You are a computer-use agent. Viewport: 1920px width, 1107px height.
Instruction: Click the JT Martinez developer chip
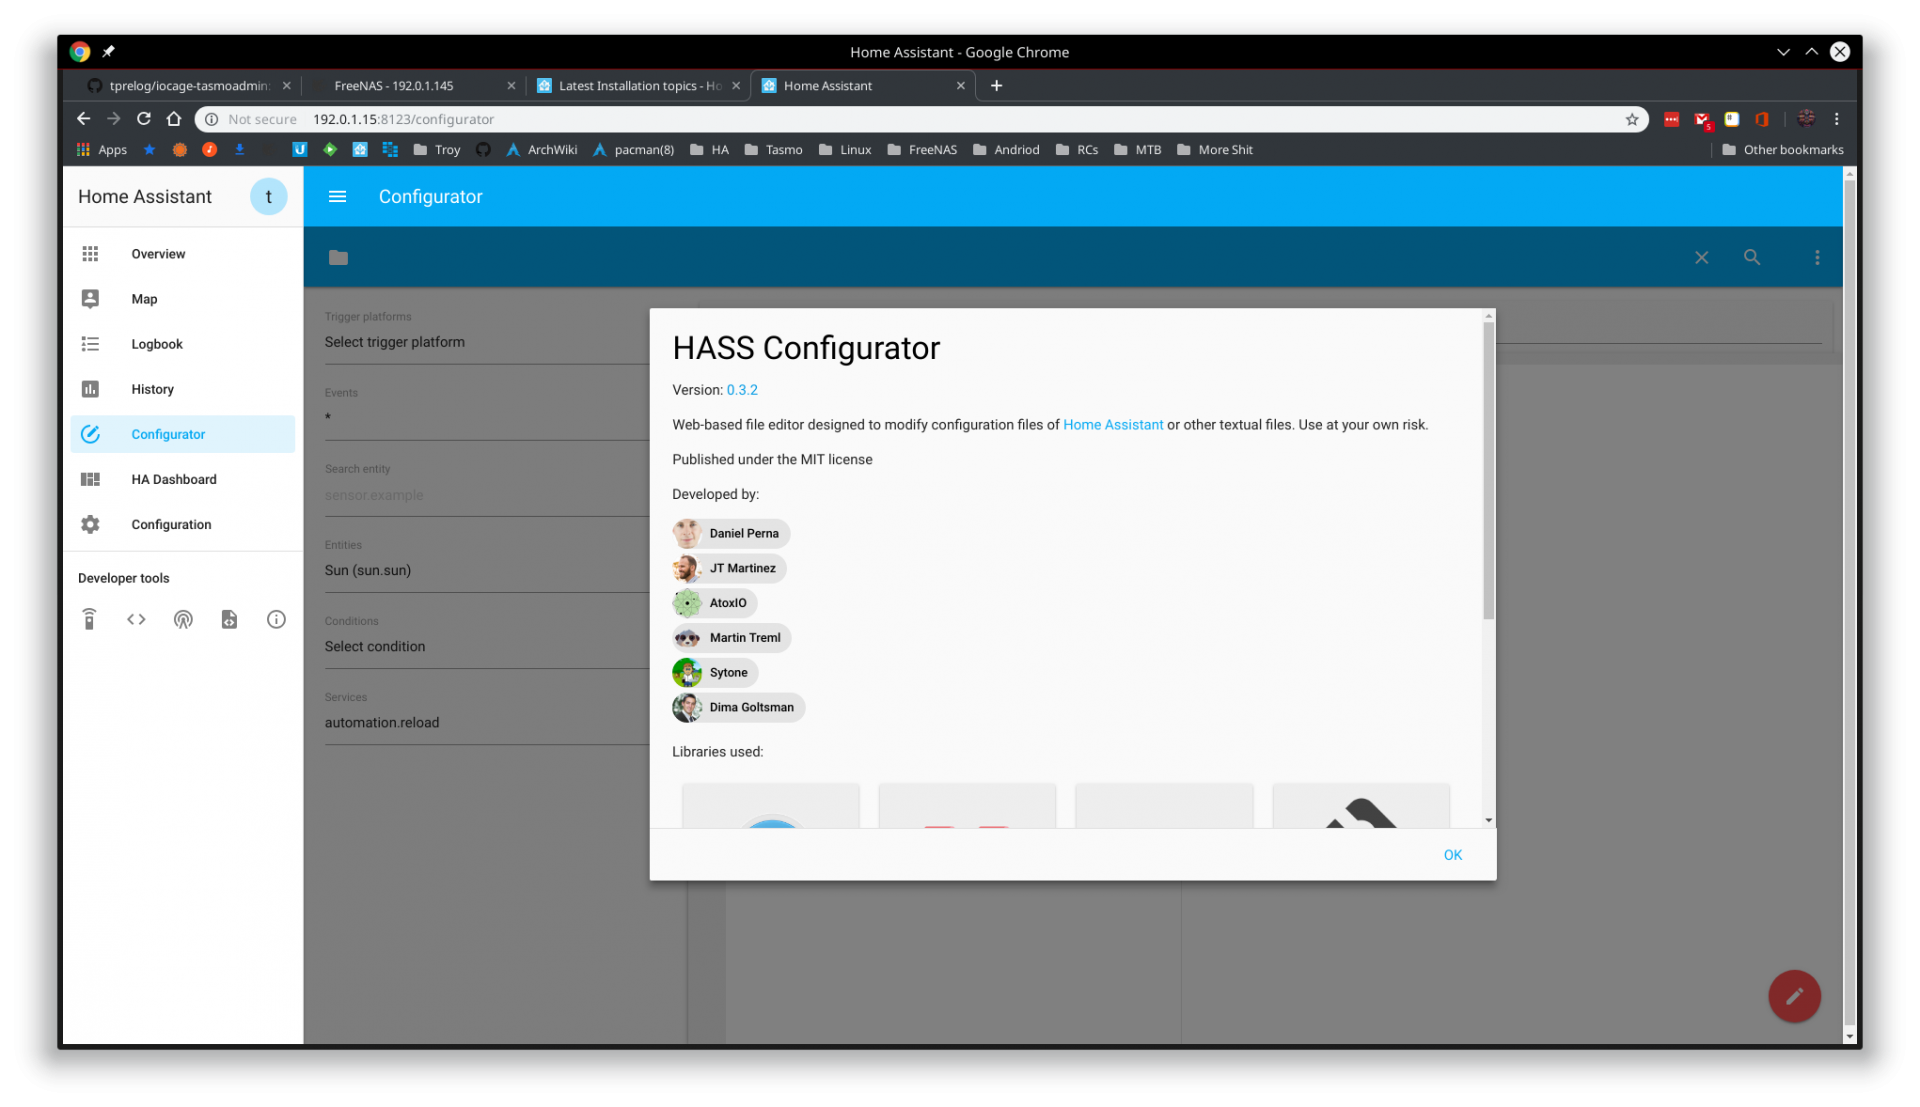click(x=729, y=568)
